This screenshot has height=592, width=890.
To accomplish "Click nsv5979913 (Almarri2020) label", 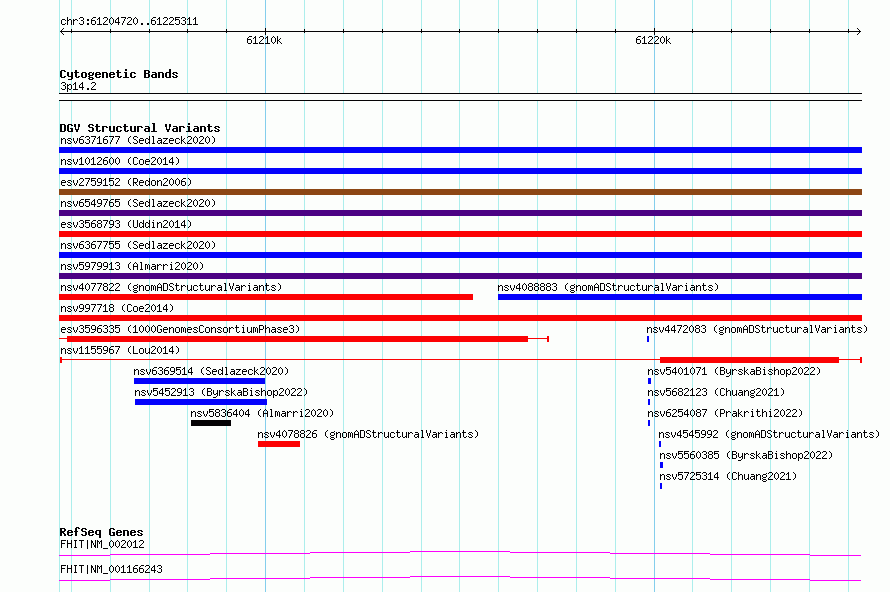I will [x=132, y=266].
